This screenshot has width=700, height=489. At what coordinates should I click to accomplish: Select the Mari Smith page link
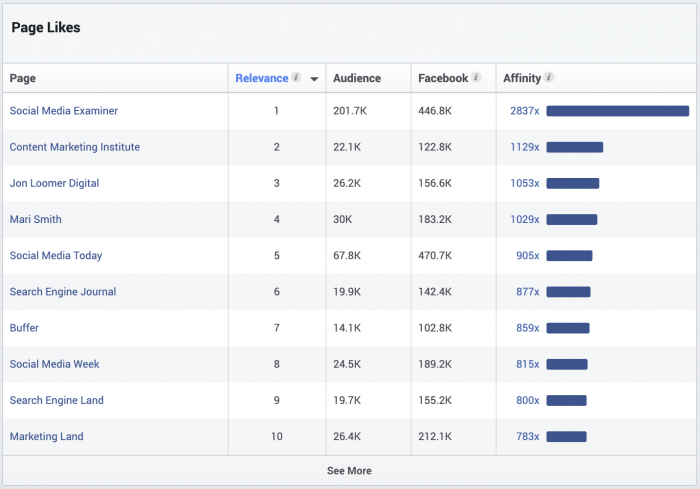tap(36, 219)
